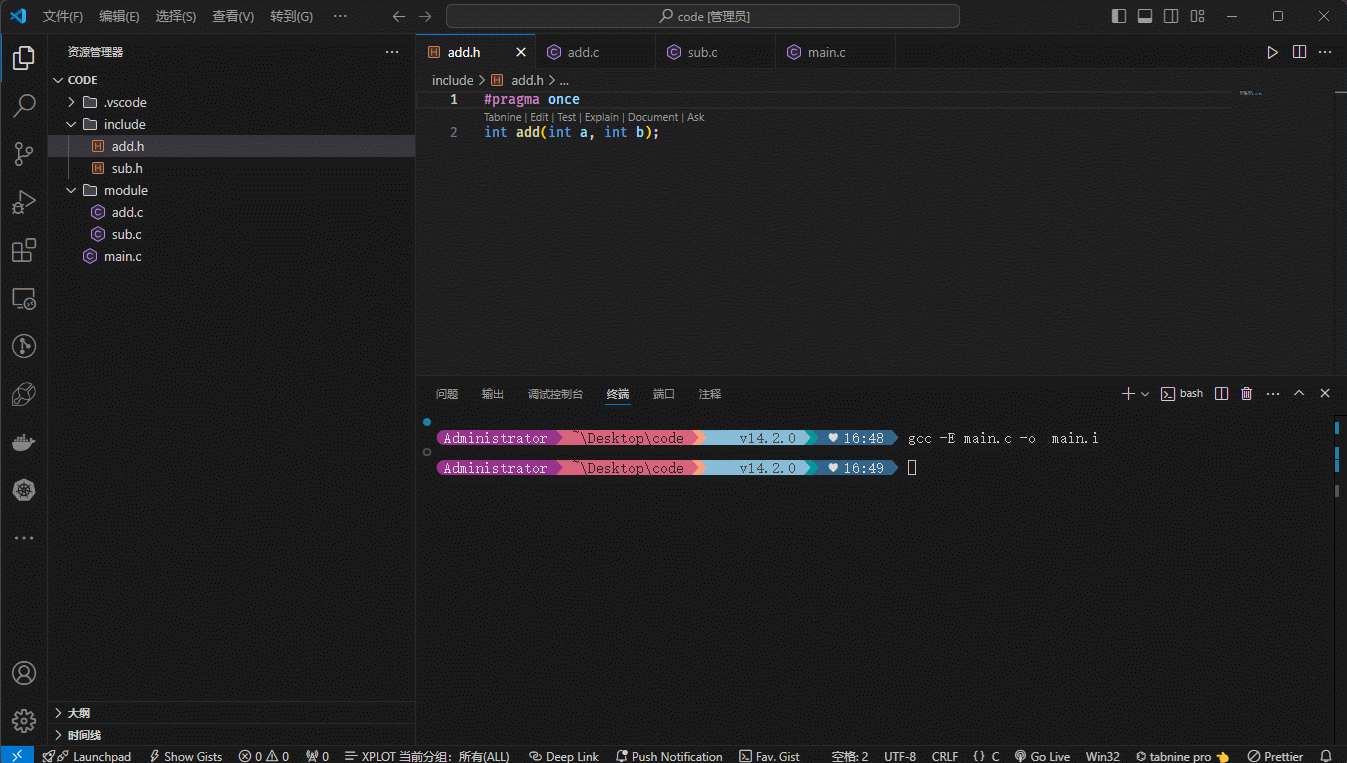Open the Extensions view
The height and width of the screenshot is (763, 1347).
(x=24, y=250)
